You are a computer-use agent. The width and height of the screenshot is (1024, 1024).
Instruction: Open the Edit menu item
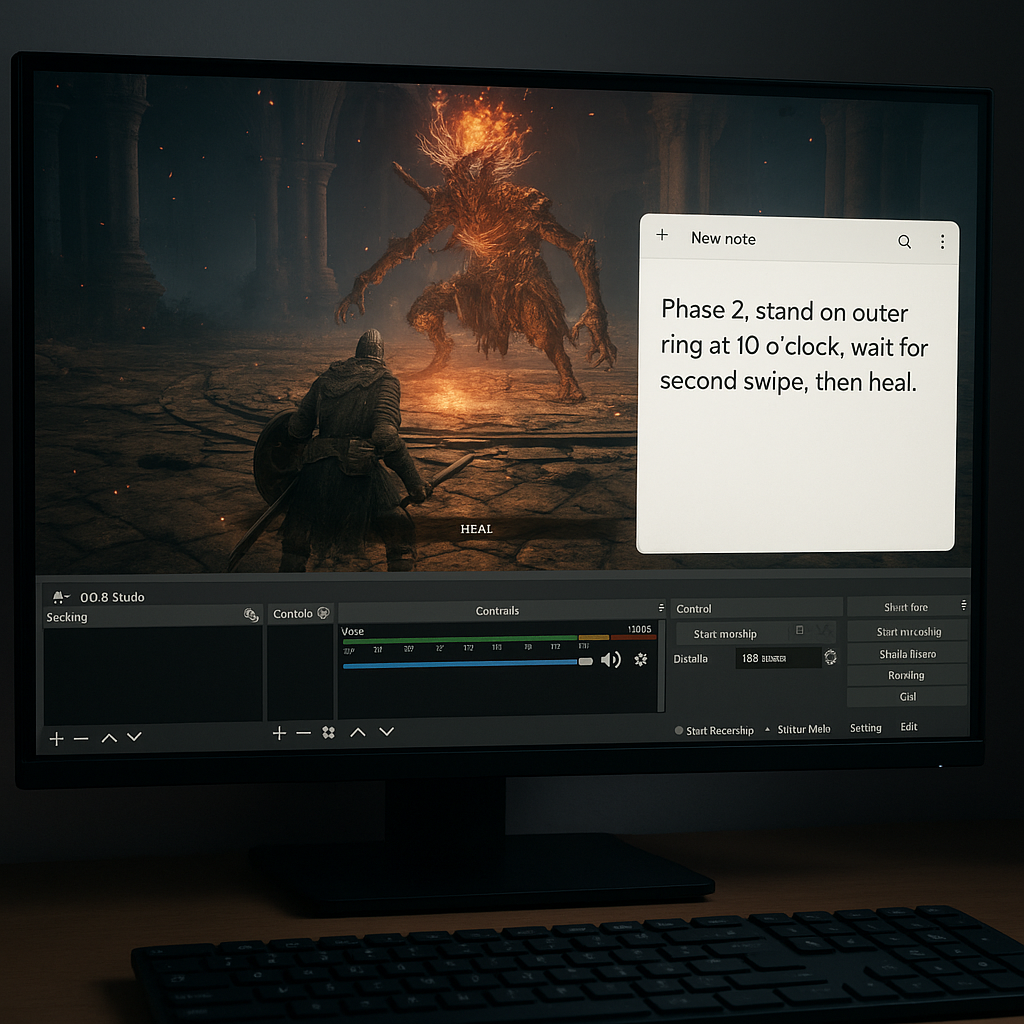point(908,727)
